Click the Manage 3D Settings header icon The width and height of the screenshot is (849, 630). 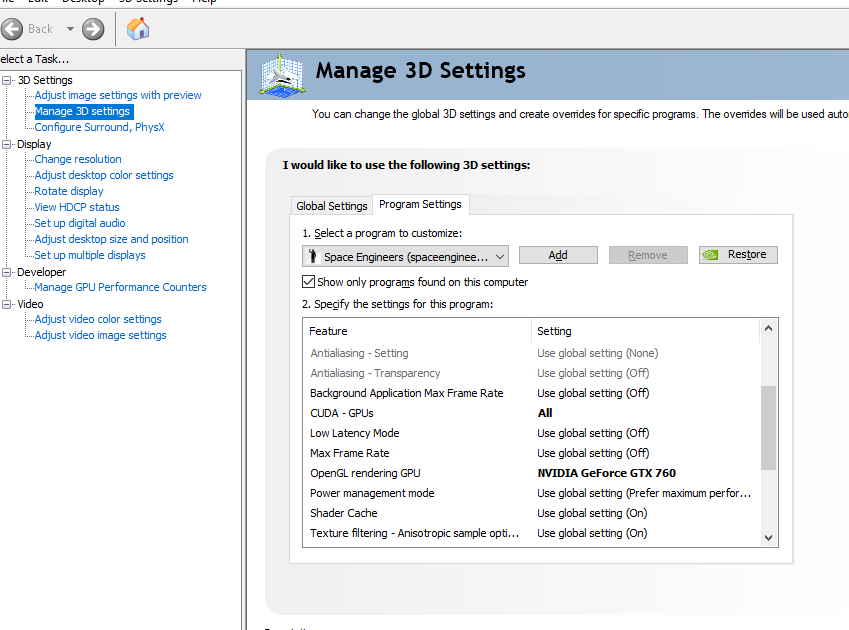283,76
